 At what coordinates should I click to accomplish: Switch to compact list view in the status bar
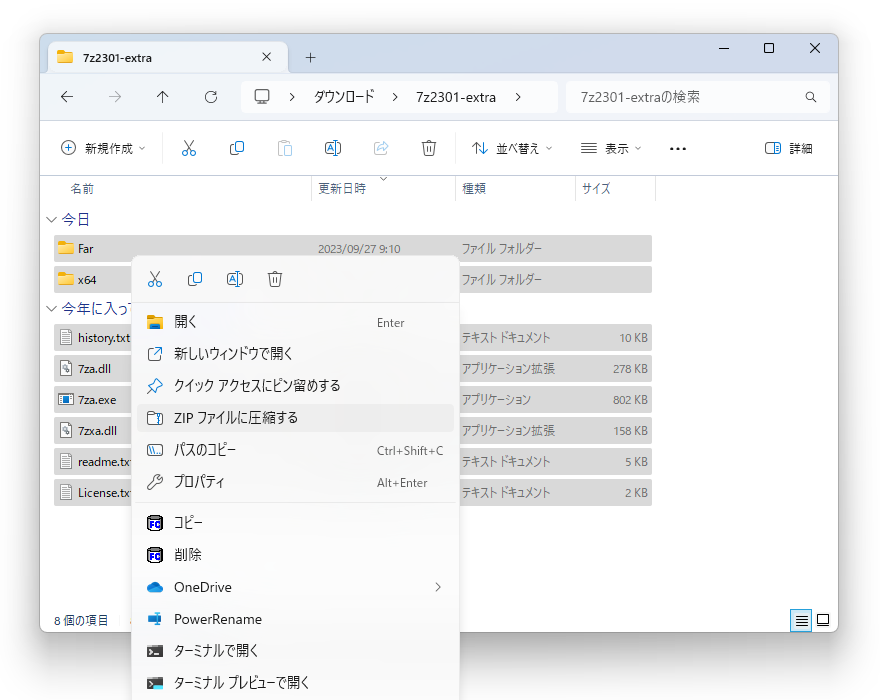coord(800,620)
